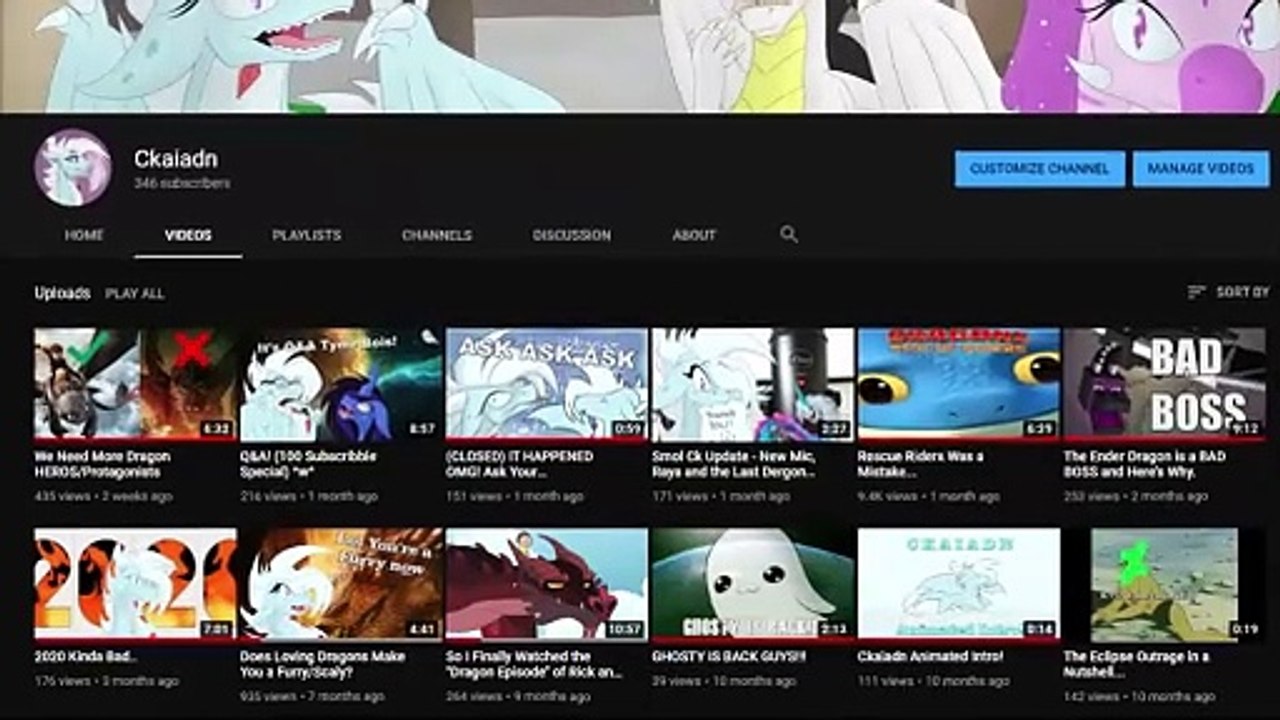
Task: Click the Ckaiadn channel avatar
Action: [73, 168]
